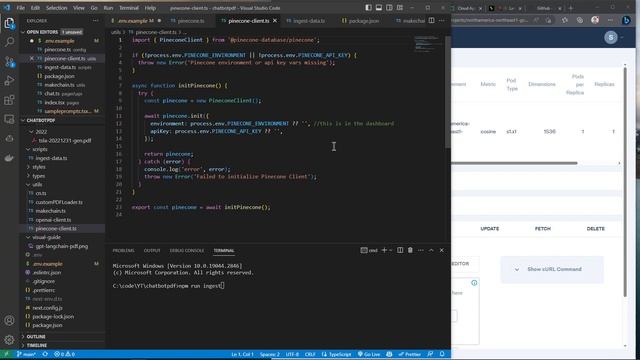Screen dimensions: 640x360
Task: Open customize layout button
Action: coord(400,8)
